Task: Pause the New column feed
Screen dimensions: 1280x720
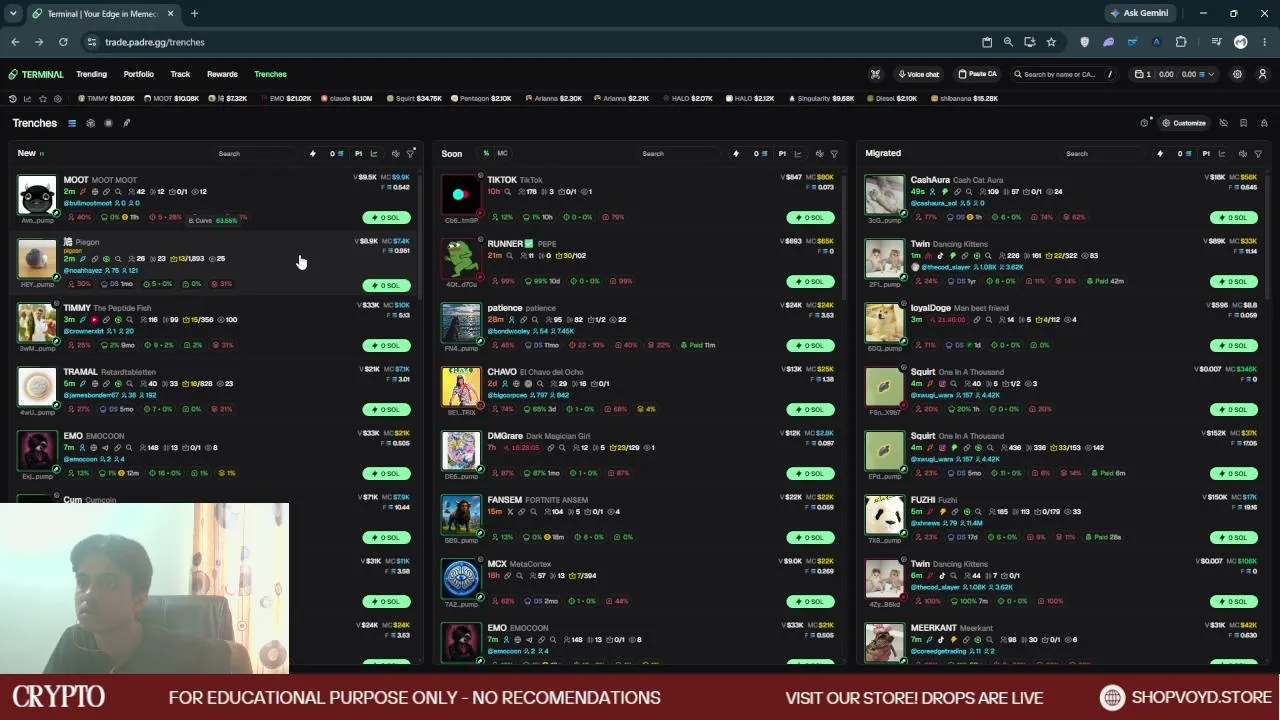Action: (41, 153)
